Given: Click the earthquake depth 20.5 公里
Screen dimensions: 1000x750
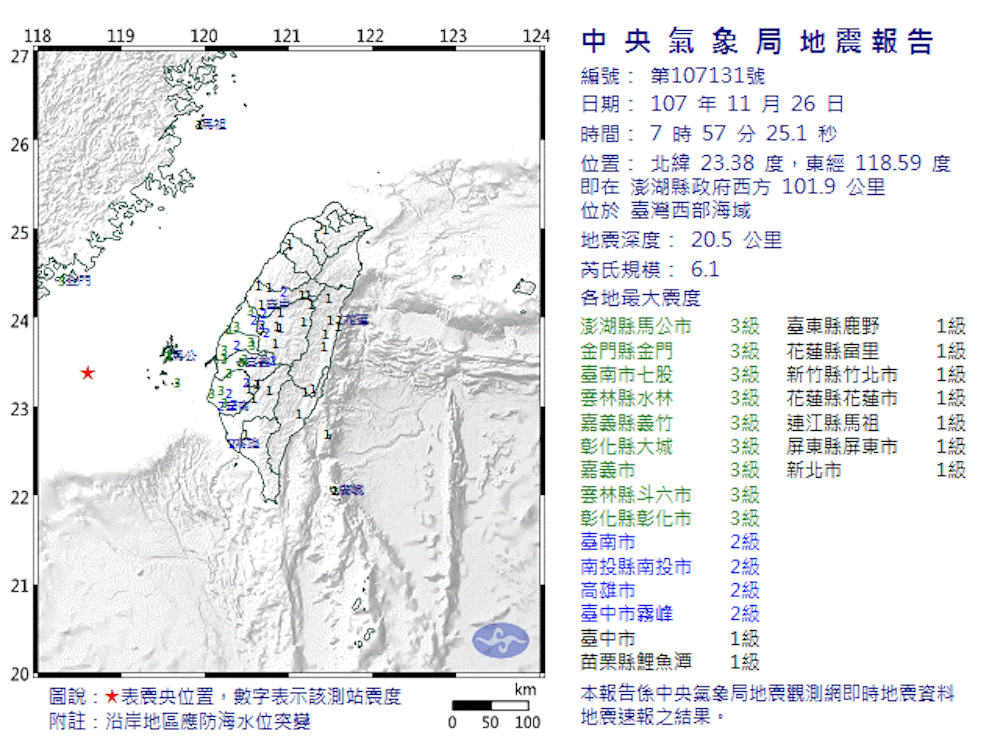Looking at the screenshot, I should pyautogui.click(x=736, y=240).
